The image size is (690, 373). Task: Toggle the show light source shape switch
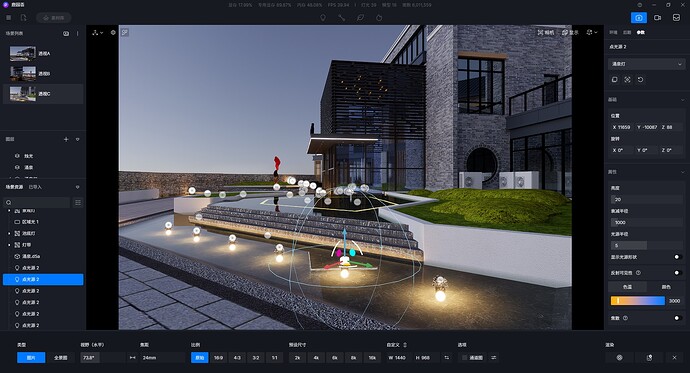coord(678,257)
